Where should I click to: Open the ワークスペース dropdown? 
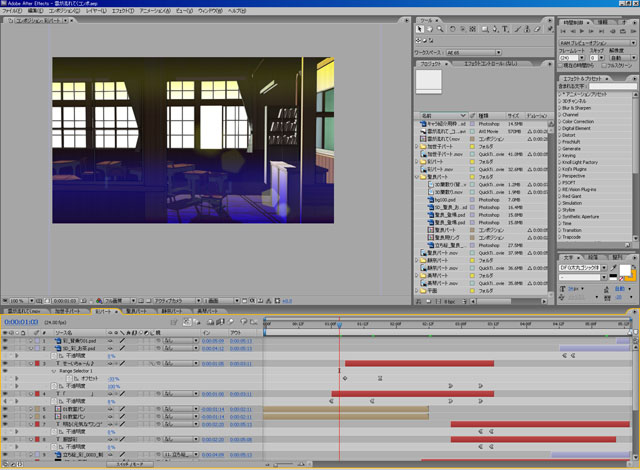tap(473, 53)
